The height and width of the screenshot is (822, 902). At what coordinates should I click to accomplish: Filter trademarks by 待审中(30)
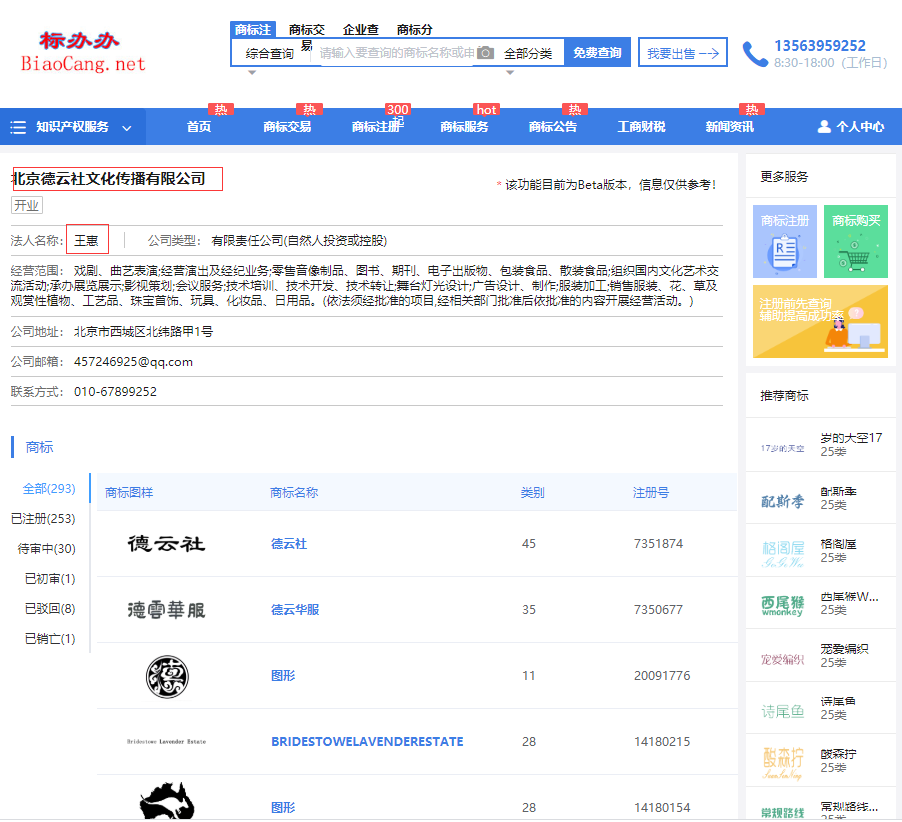pyautogui.click(x=47, y=548)
